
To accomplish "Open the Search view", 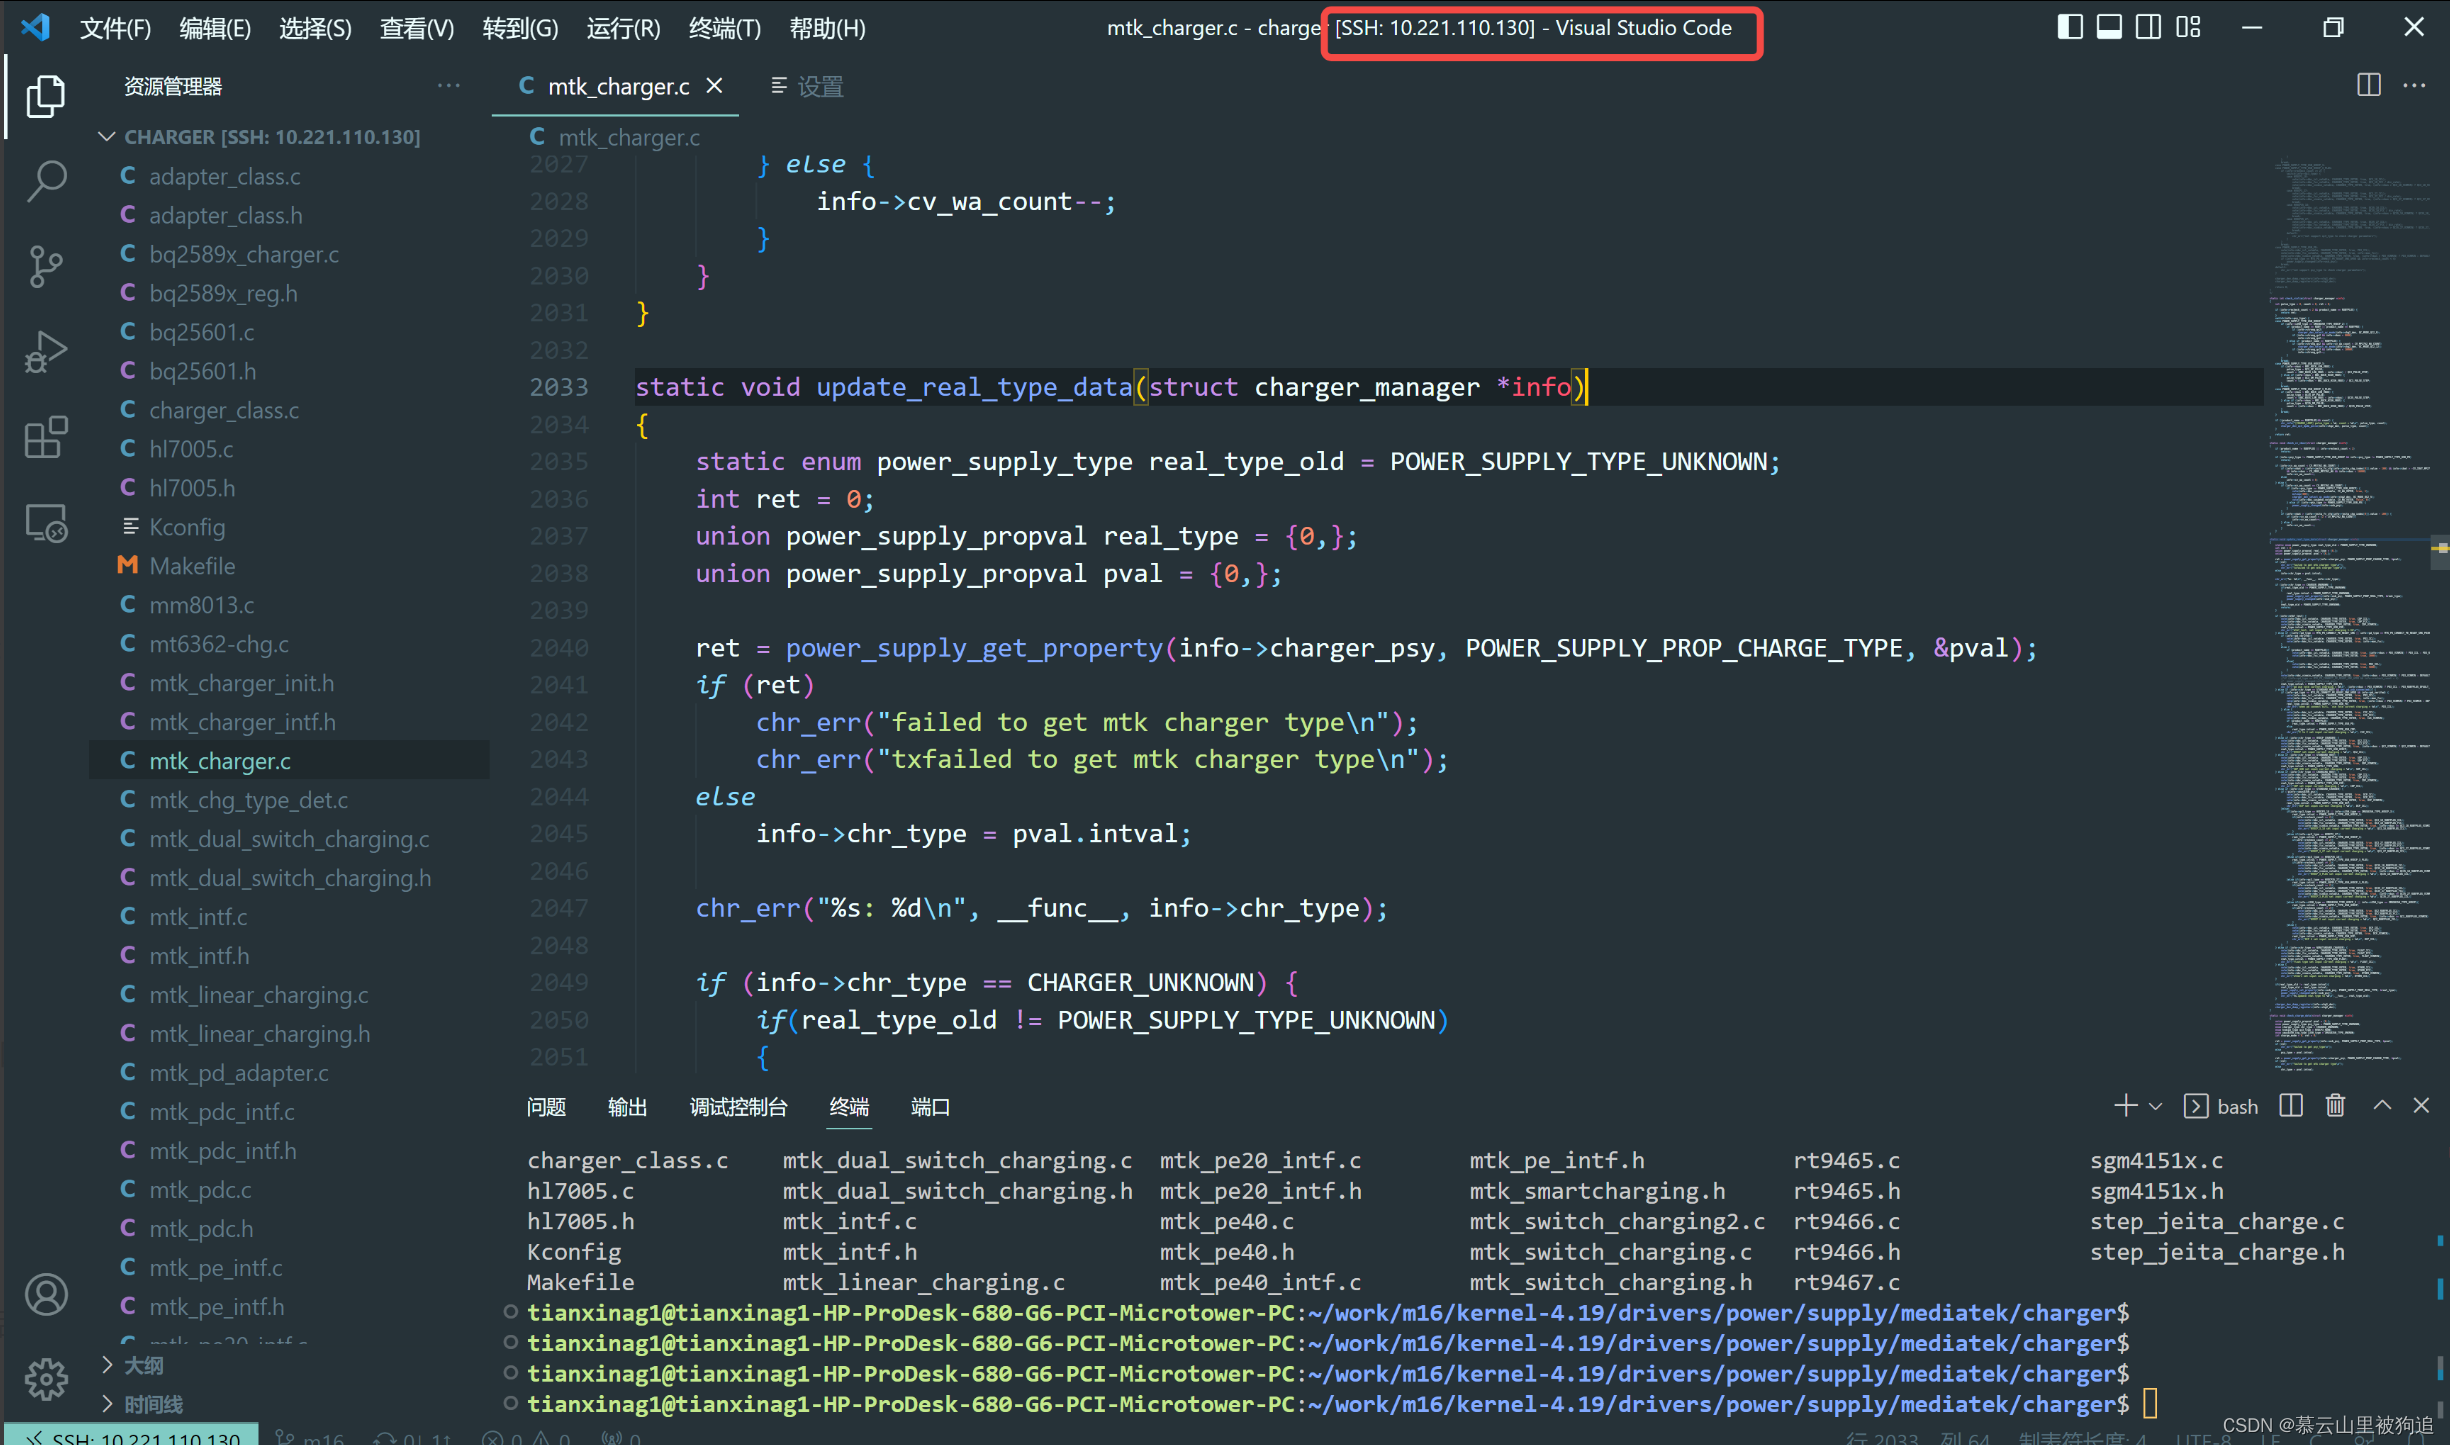I will pyautogui.click(x=46, y=181).
